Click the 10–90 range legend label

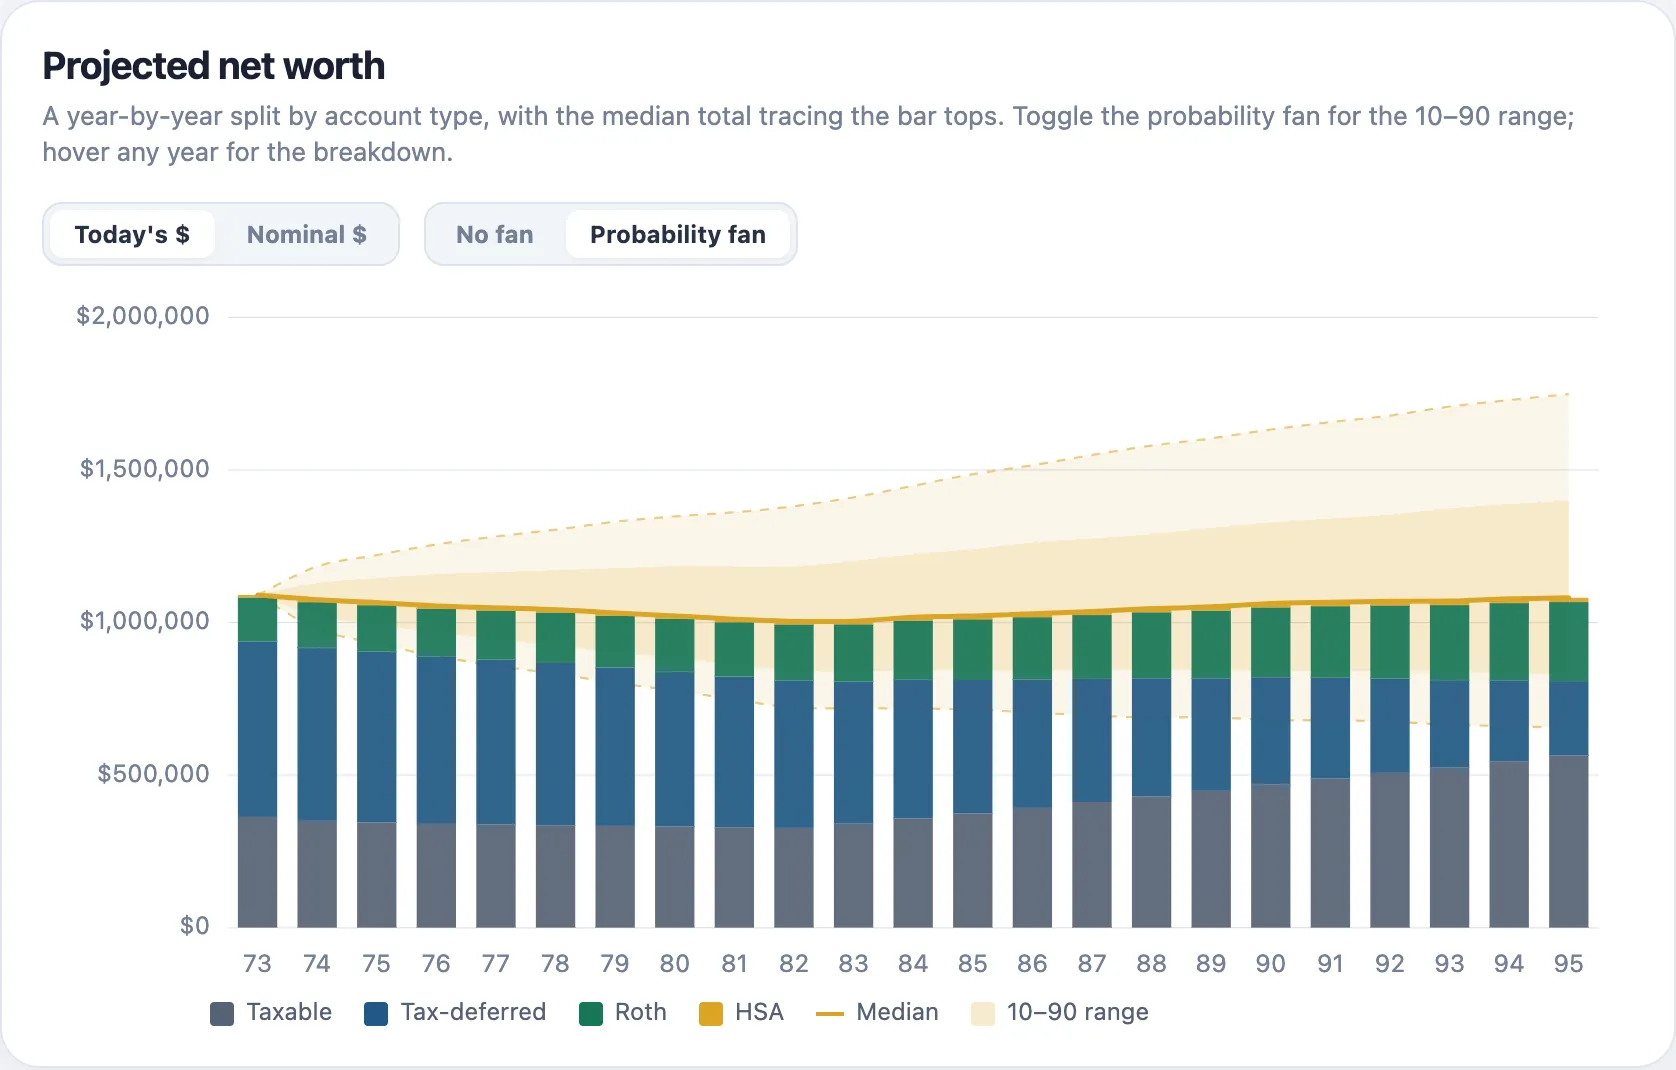click(1077, 1012)
